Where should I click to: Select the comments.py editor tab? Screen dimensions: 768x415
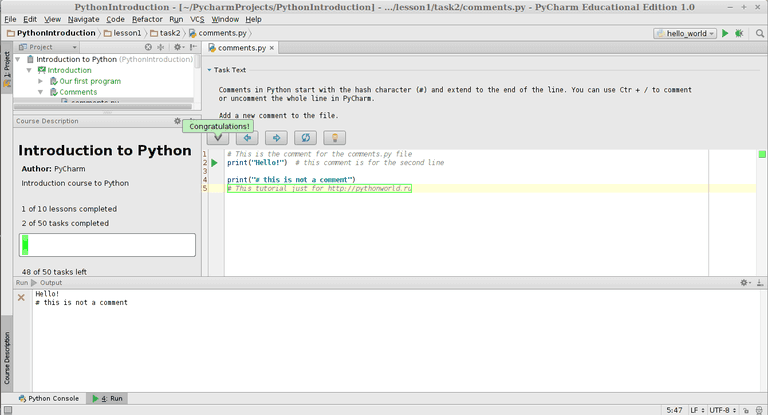[241, 48]
